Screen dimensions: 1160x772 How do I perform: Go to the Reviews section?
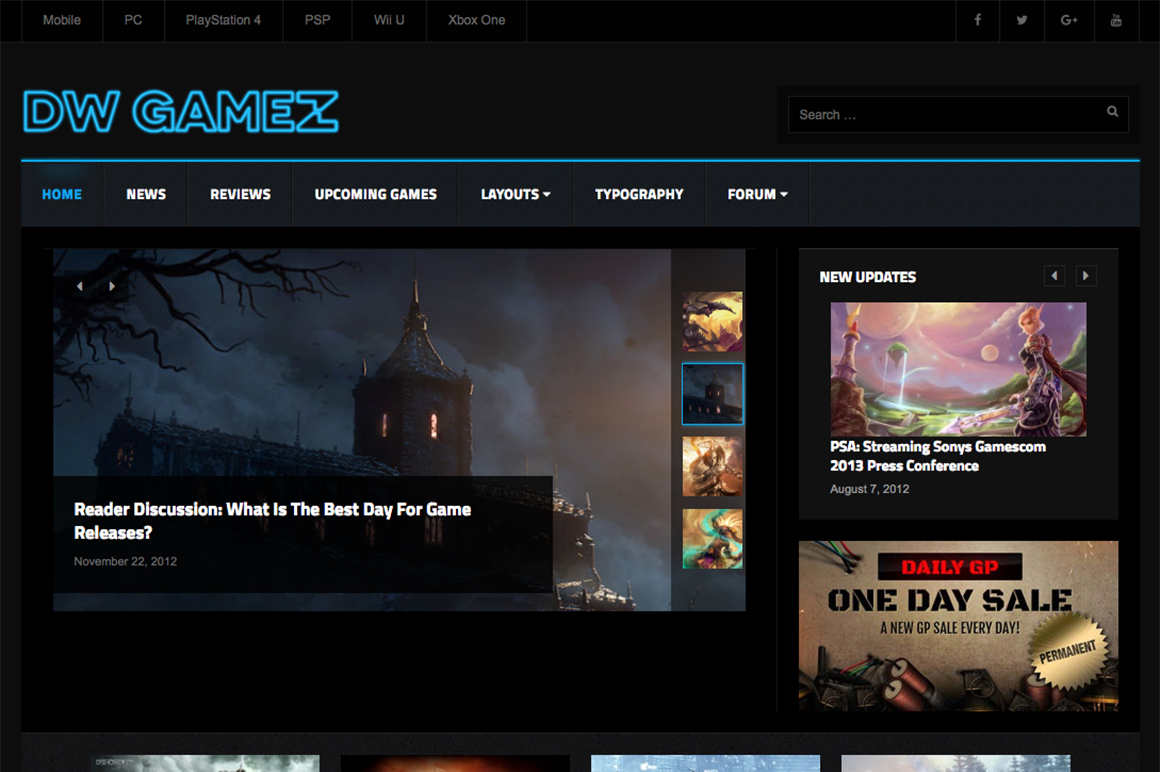click(240, 194)
